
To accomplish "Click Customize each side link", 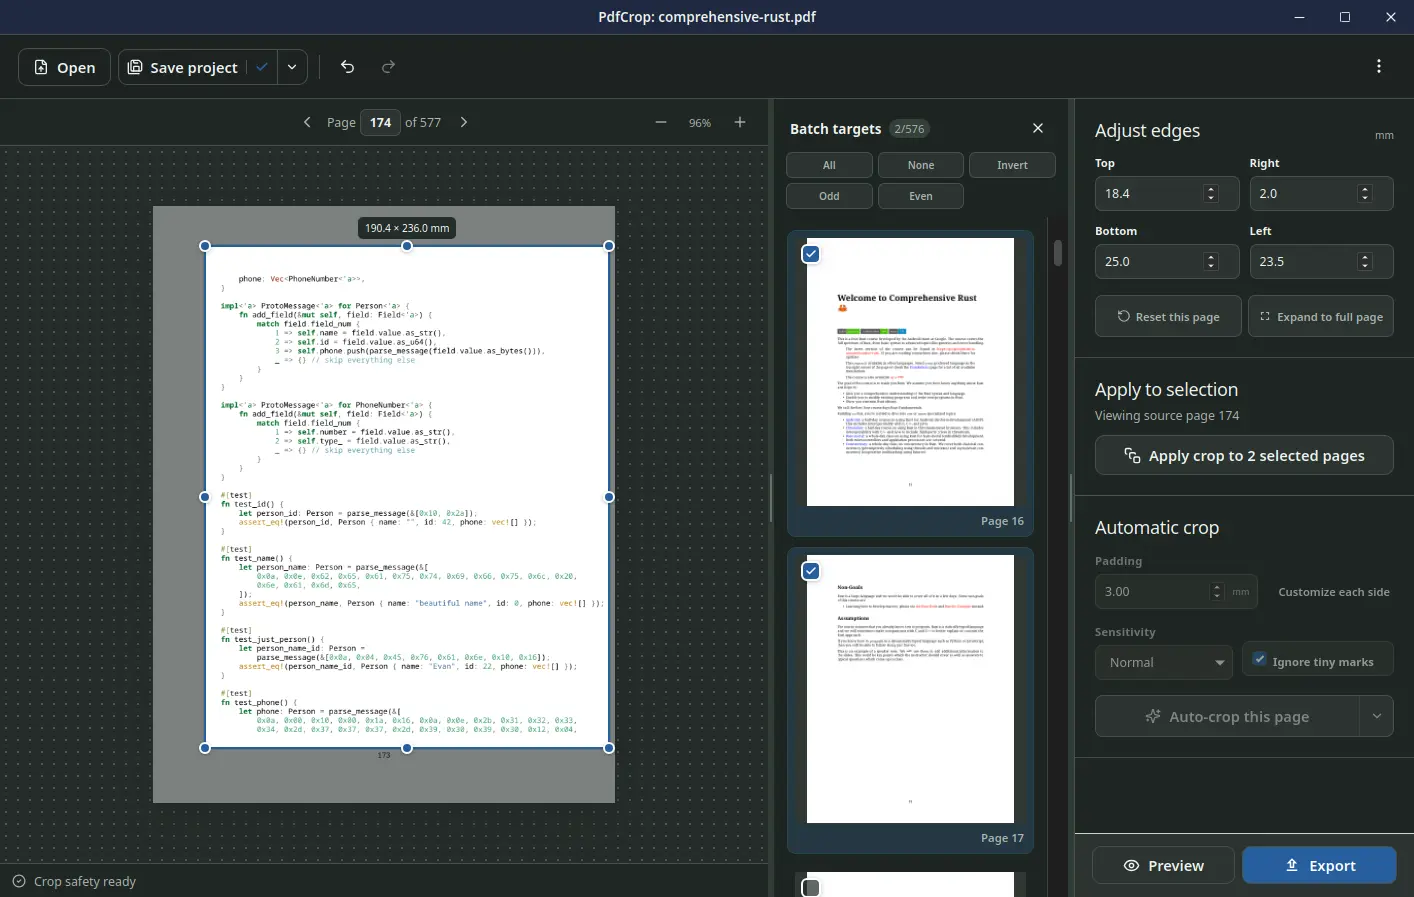I will coord(1334,592).
